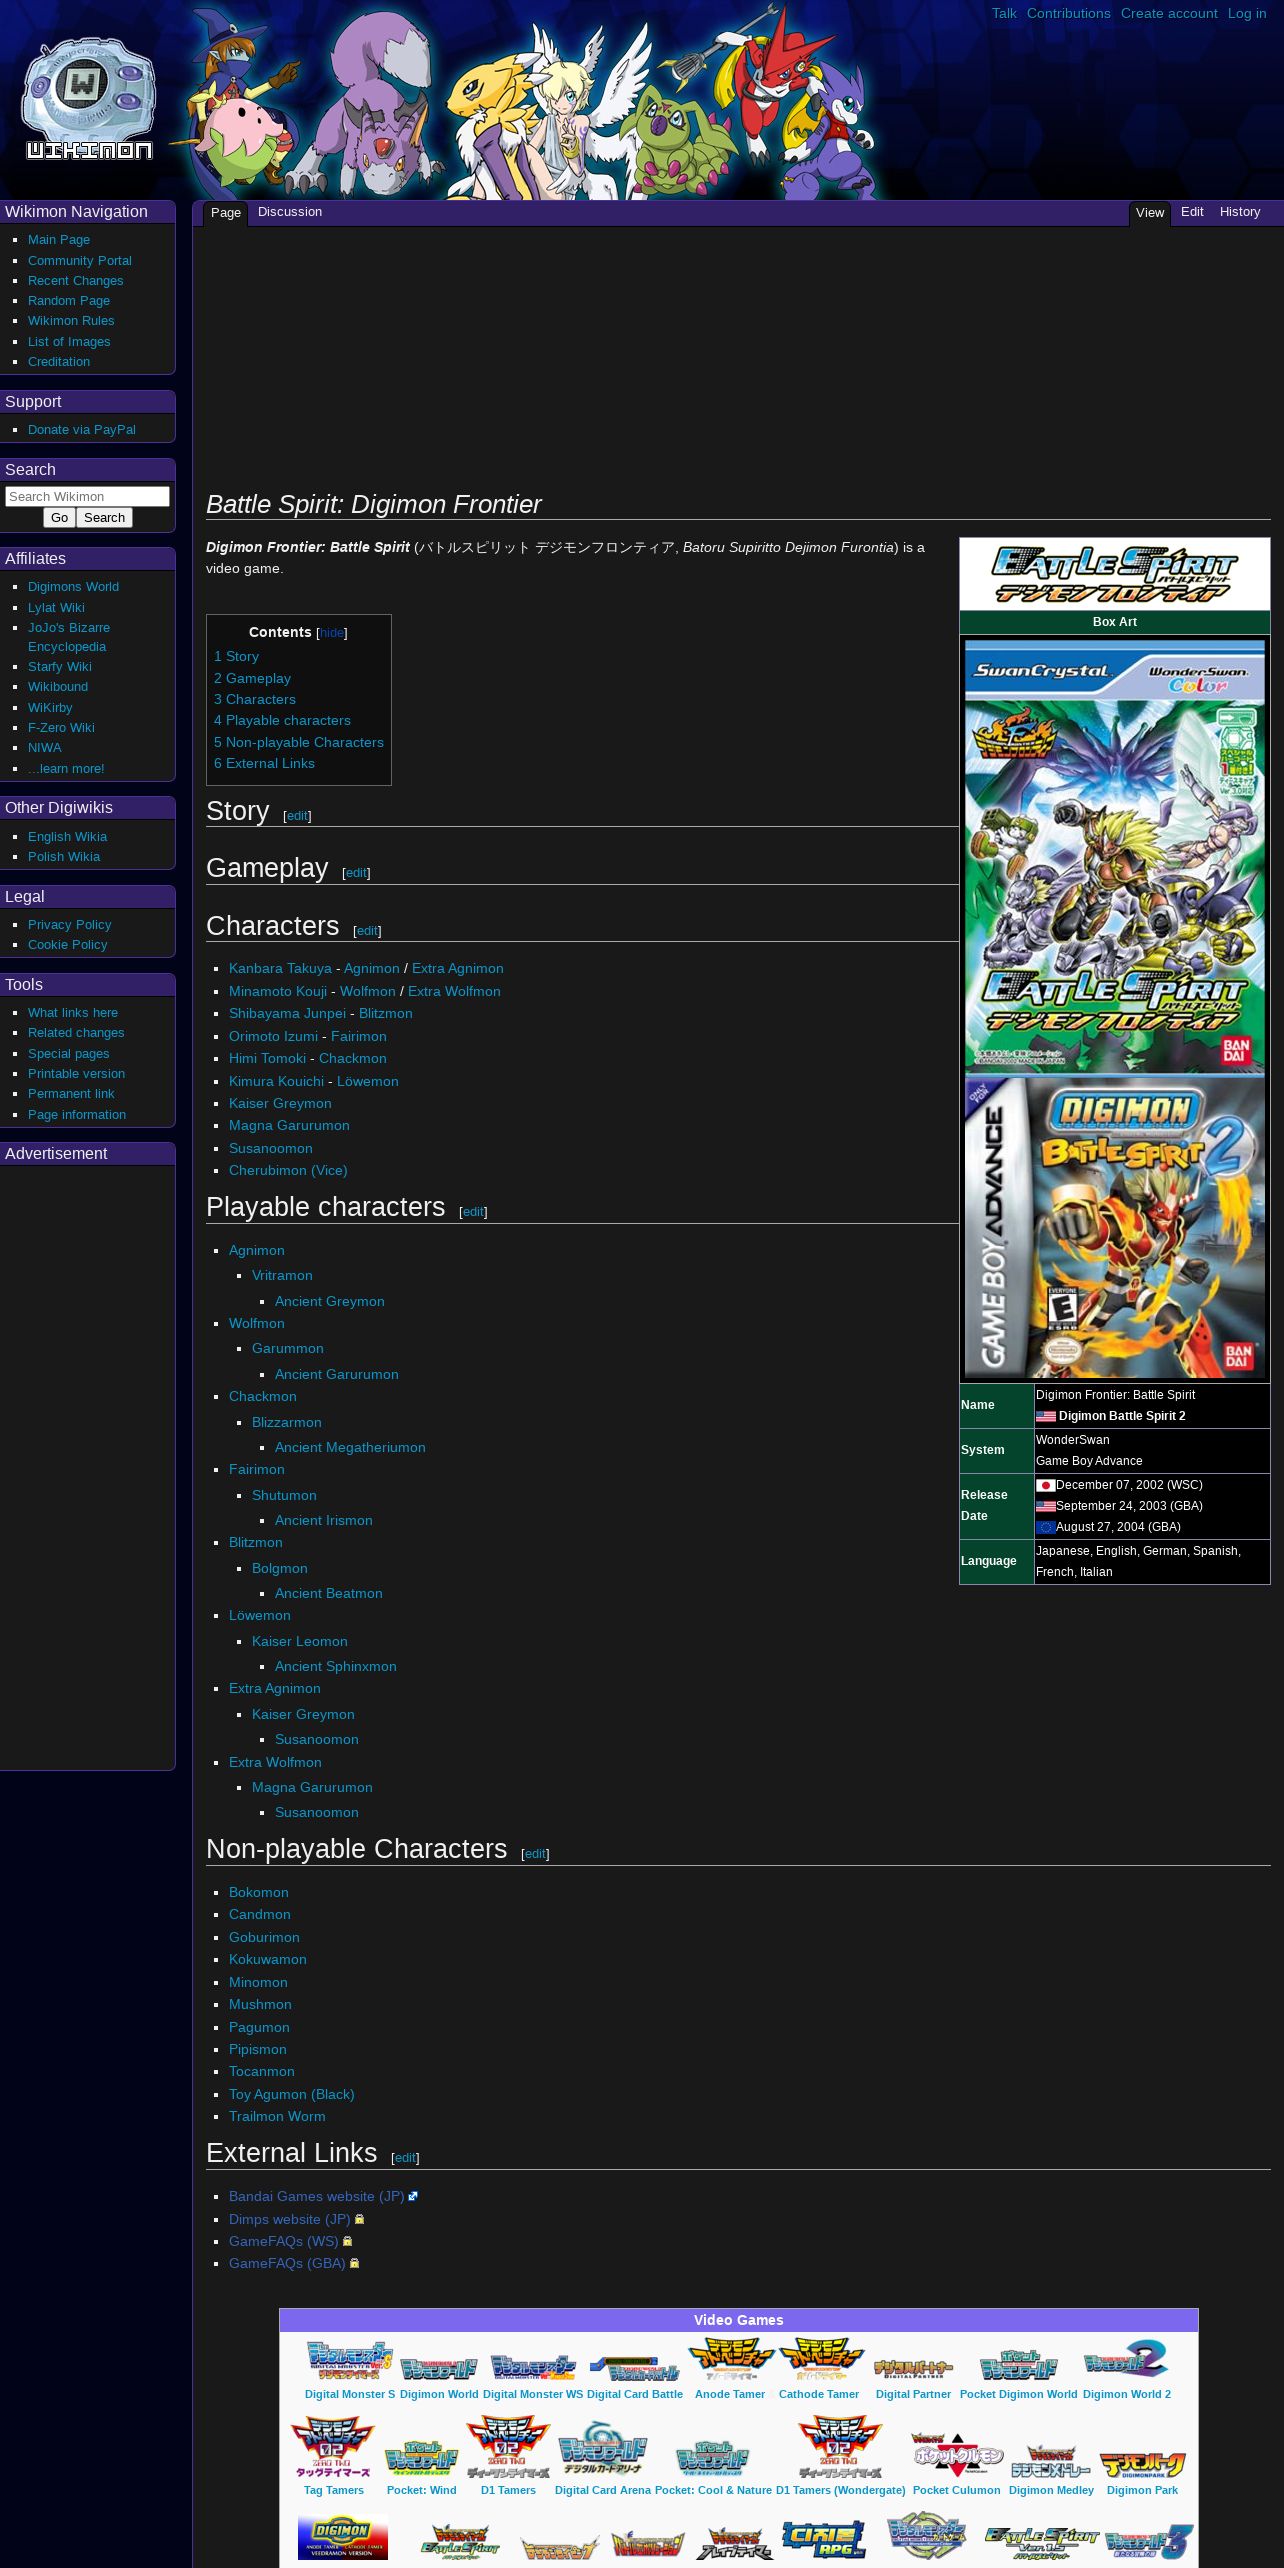1284x2568 pixels.
Task: Select the Page tab
Action: (x=226, y=213)
